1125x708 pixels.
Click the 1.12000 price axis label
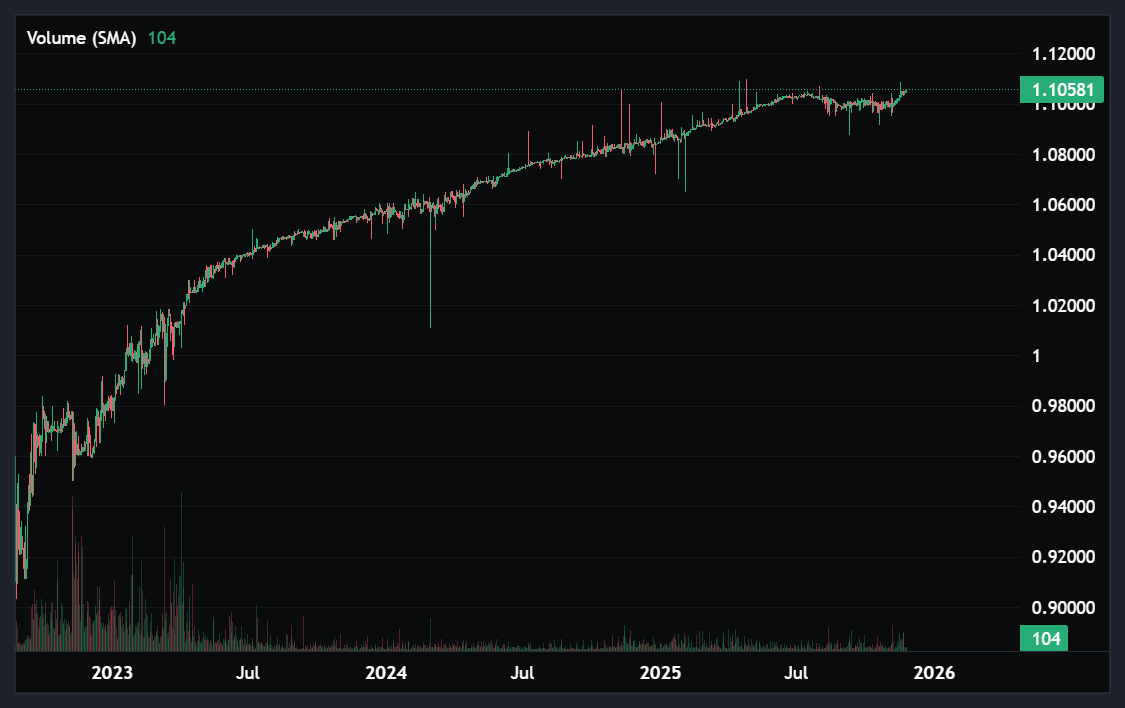1063,54
